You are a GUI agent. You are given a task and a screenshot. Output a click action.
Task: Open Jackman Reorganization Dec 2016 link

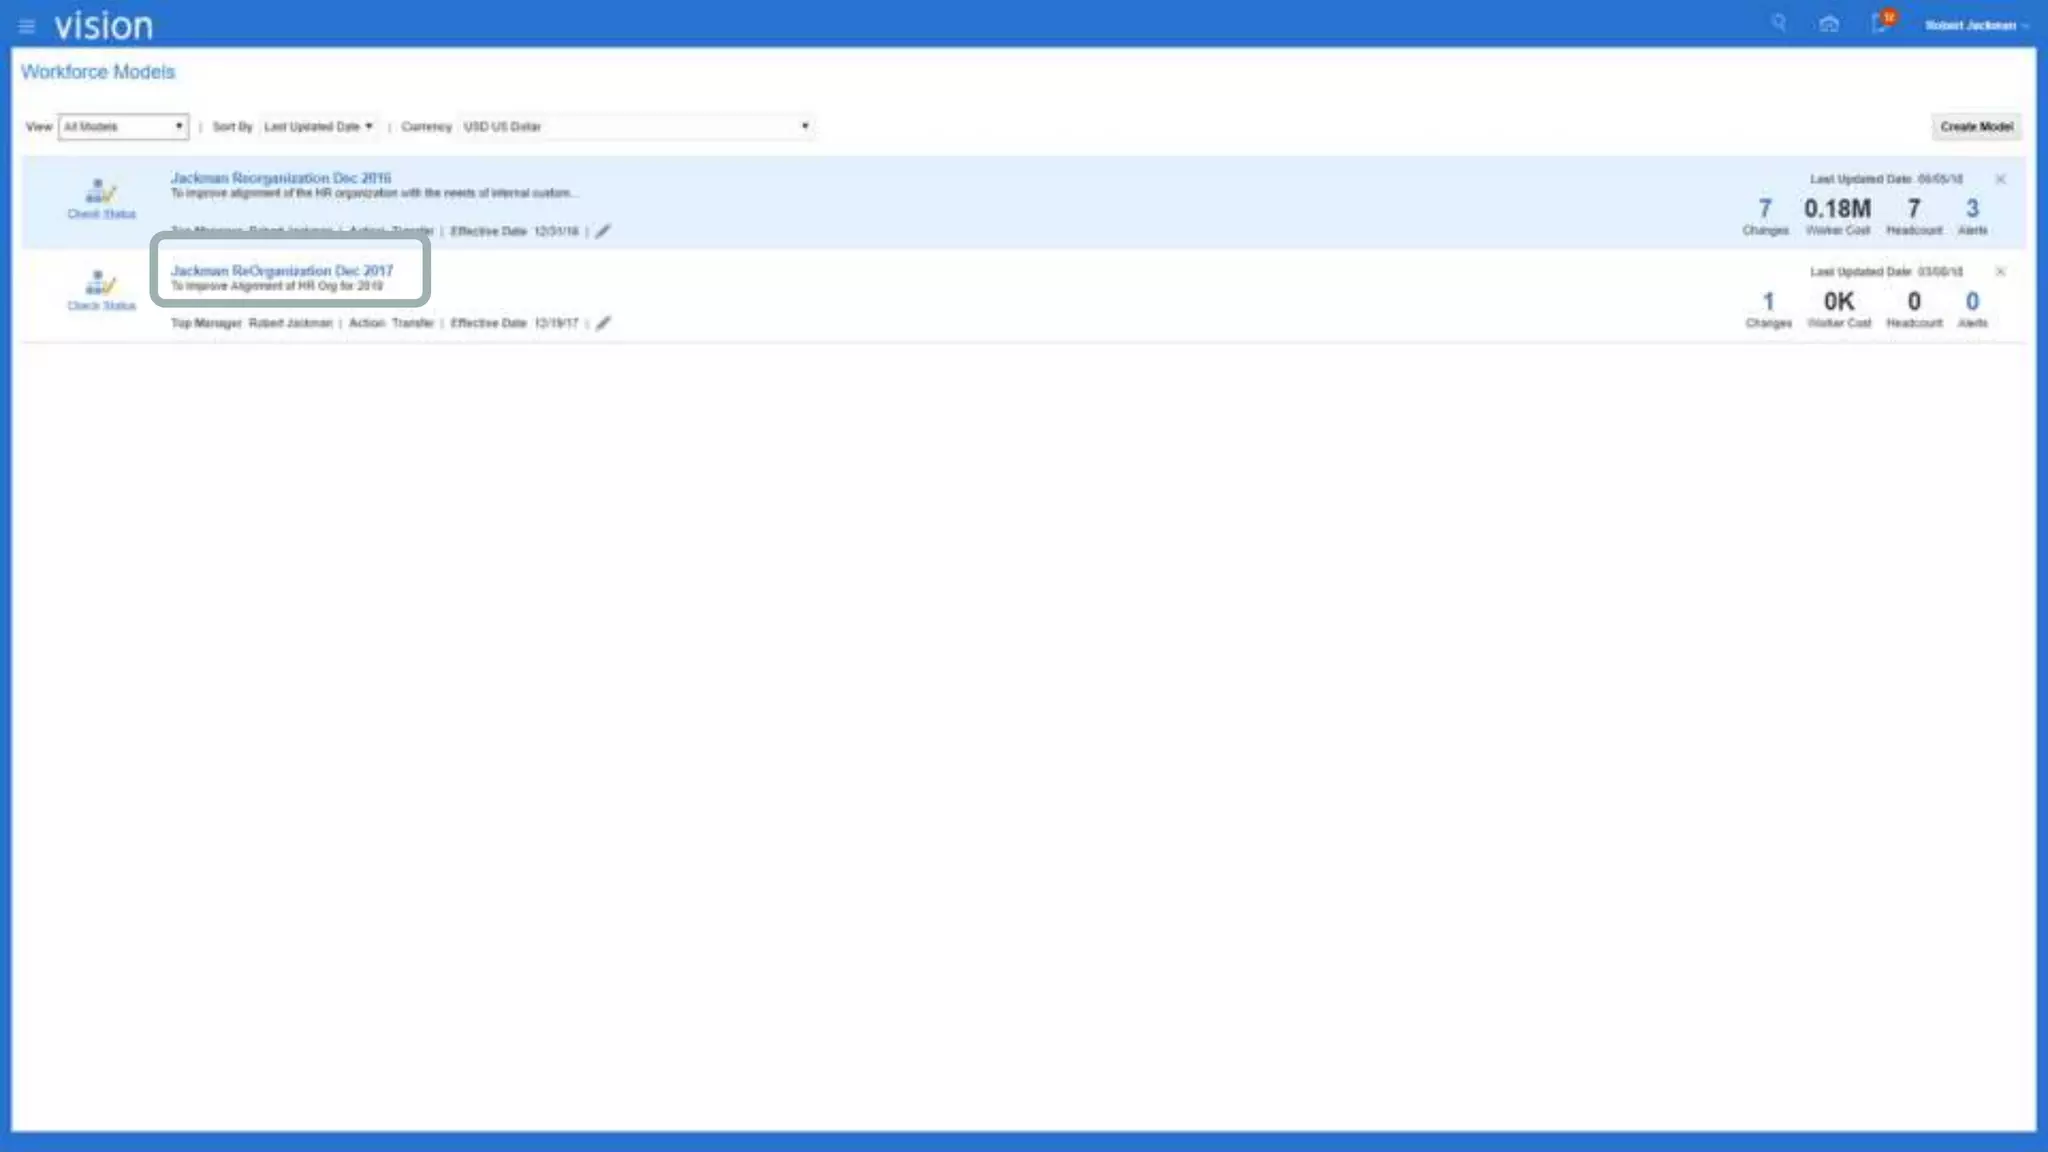click(x=281, y=178)
